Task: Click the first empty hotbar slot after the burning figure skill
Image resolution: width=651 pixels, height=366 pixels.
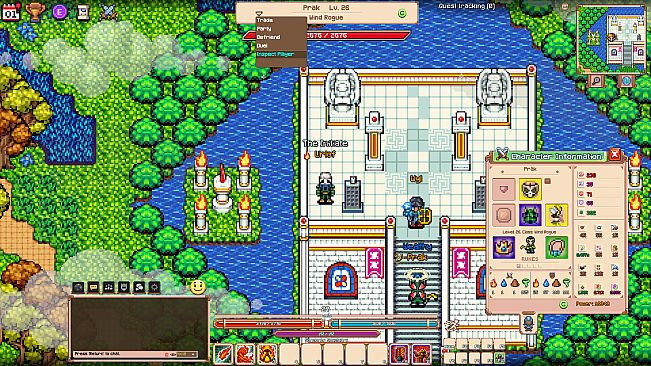Action: pos(289,354)
